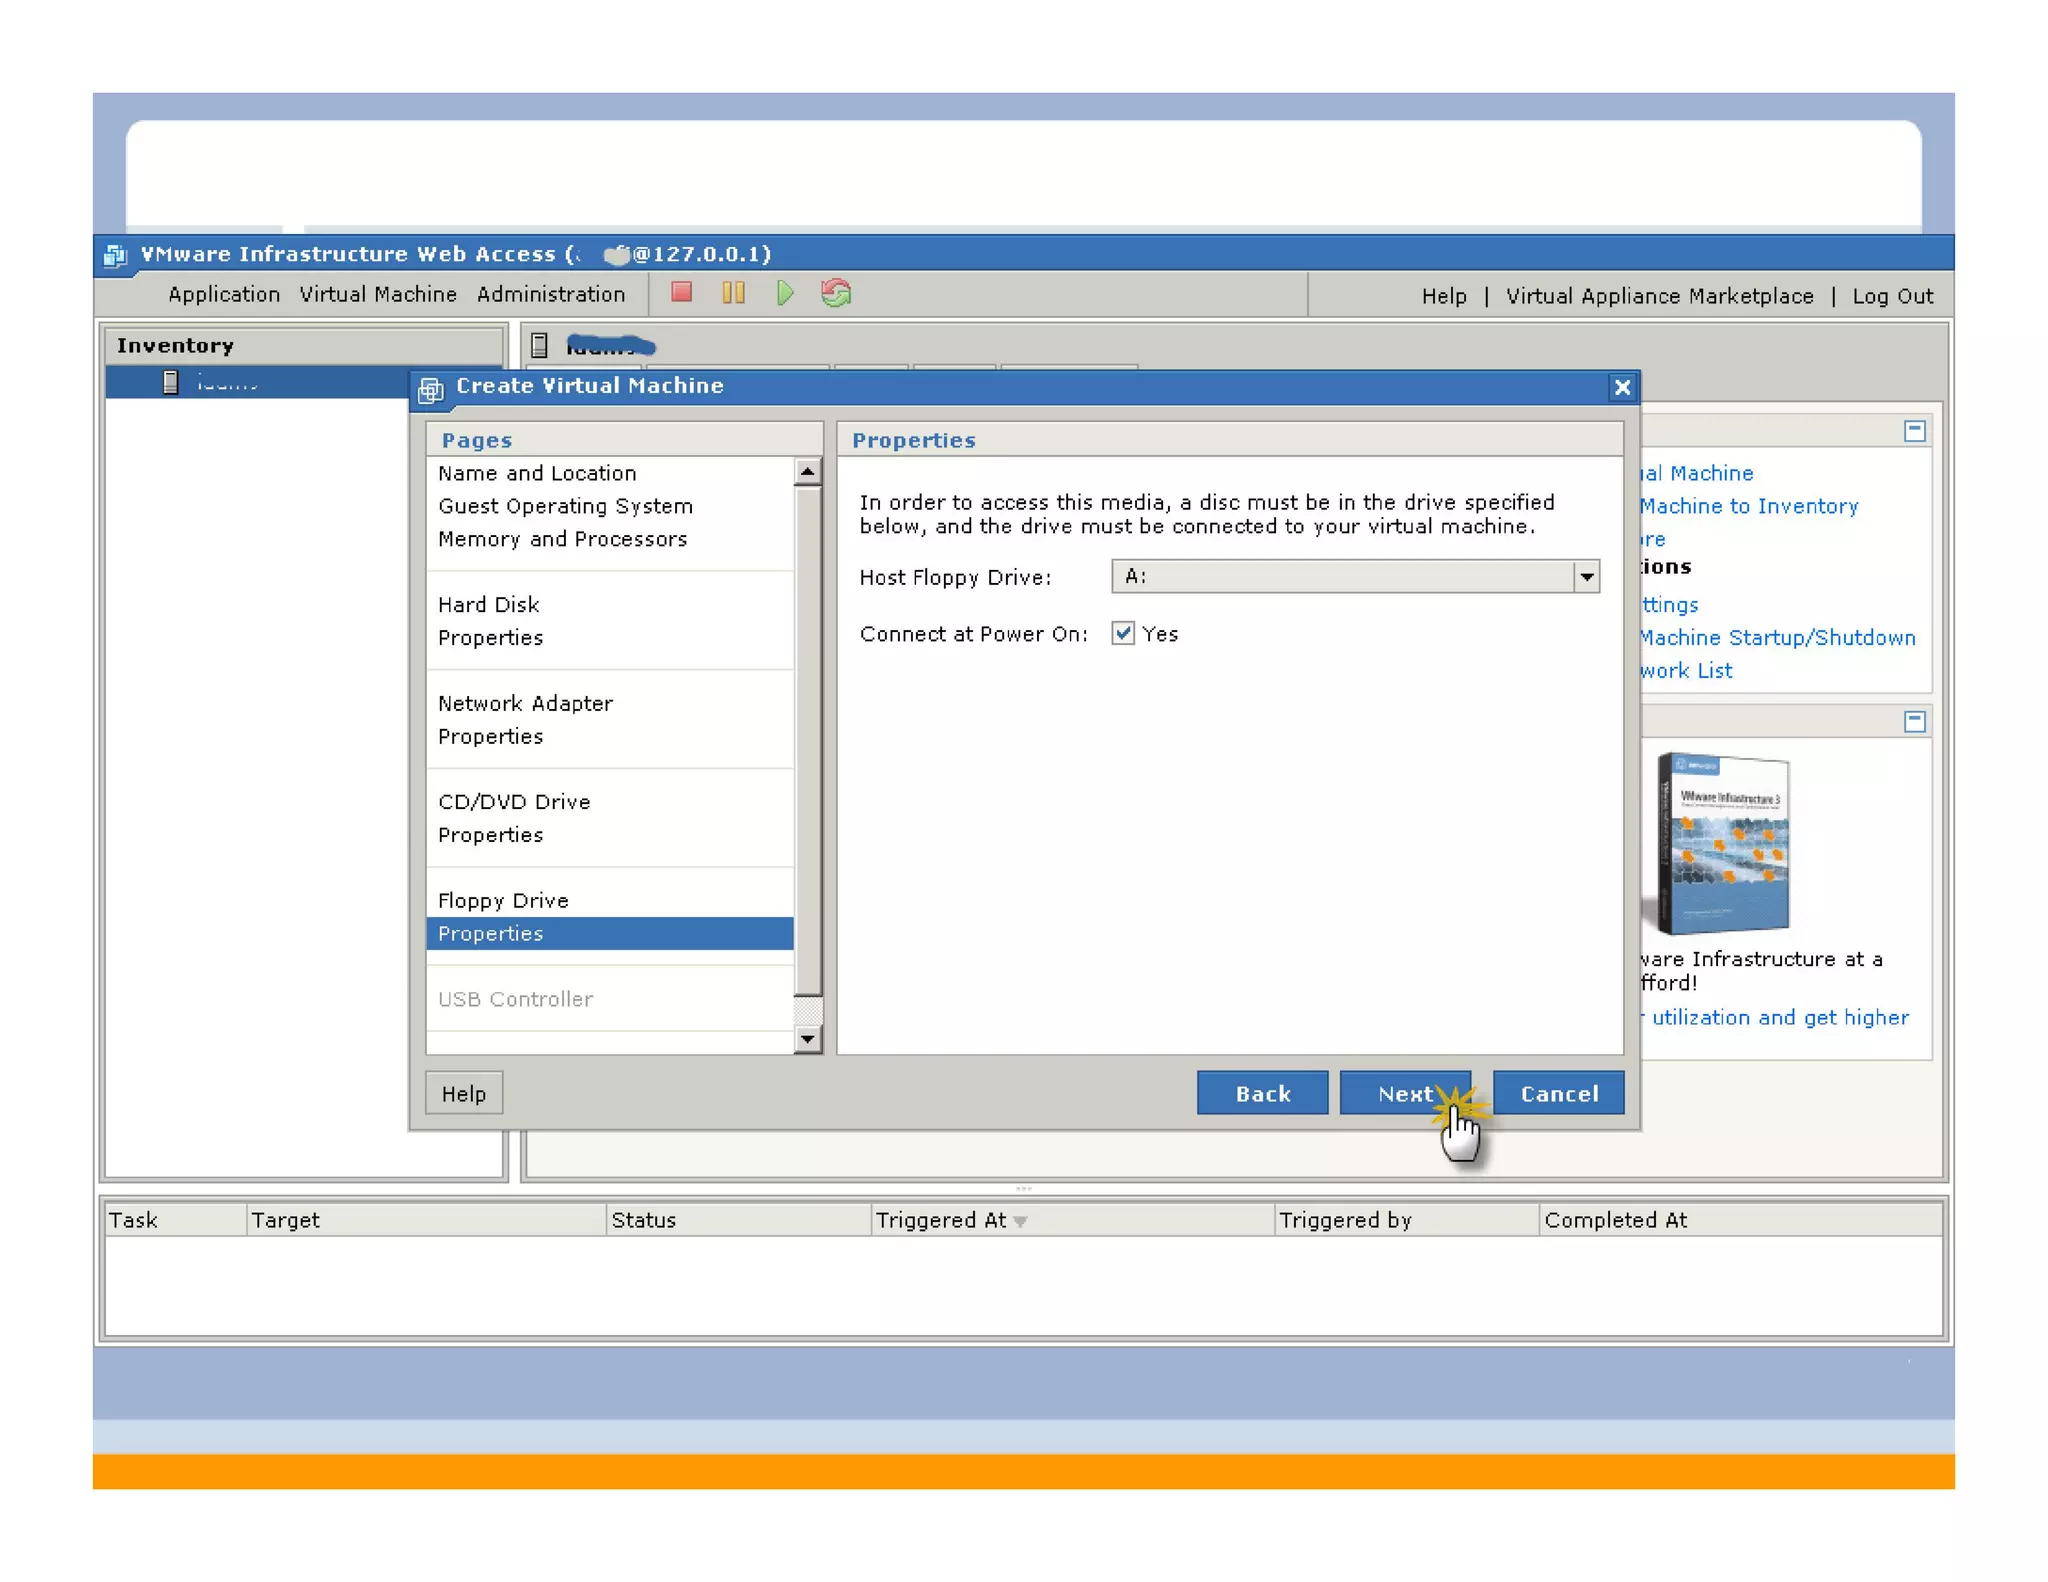Image resolution: width=2048 pixels, height=1582 pixels.
Task: Click the VMware Infrastructure 3 product box image
Action: click(1723, 844)
